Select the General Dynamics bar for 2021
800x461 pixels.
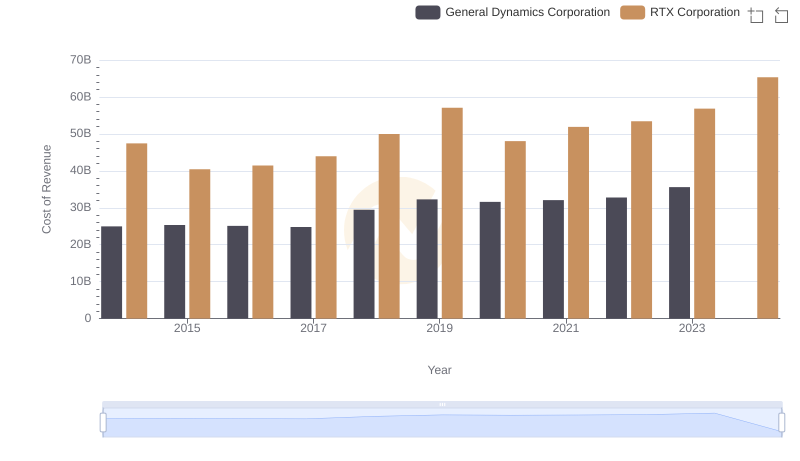553,259
